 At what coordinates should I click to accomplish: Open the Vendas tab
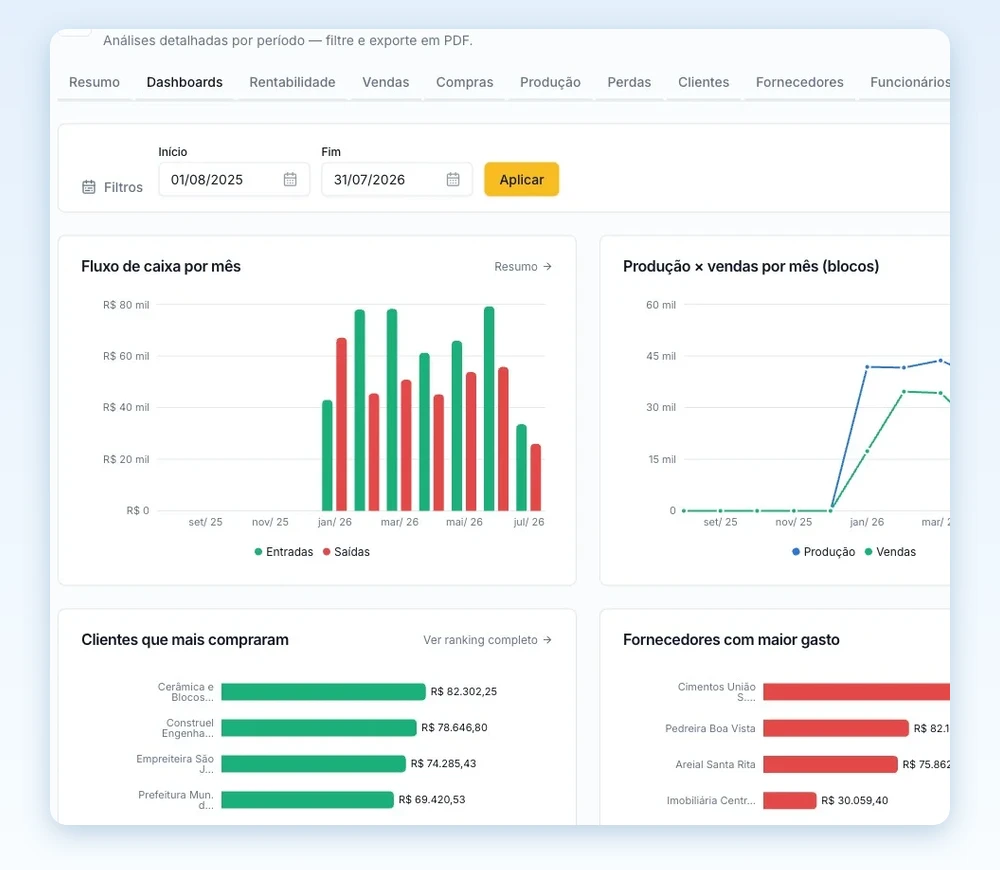(386, 82)
